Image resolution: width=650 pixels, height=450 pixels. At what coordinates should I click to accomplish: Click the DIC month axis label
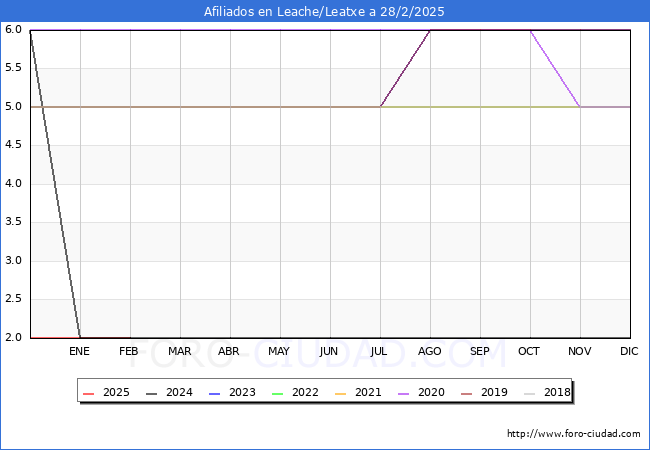pos(629,351)
